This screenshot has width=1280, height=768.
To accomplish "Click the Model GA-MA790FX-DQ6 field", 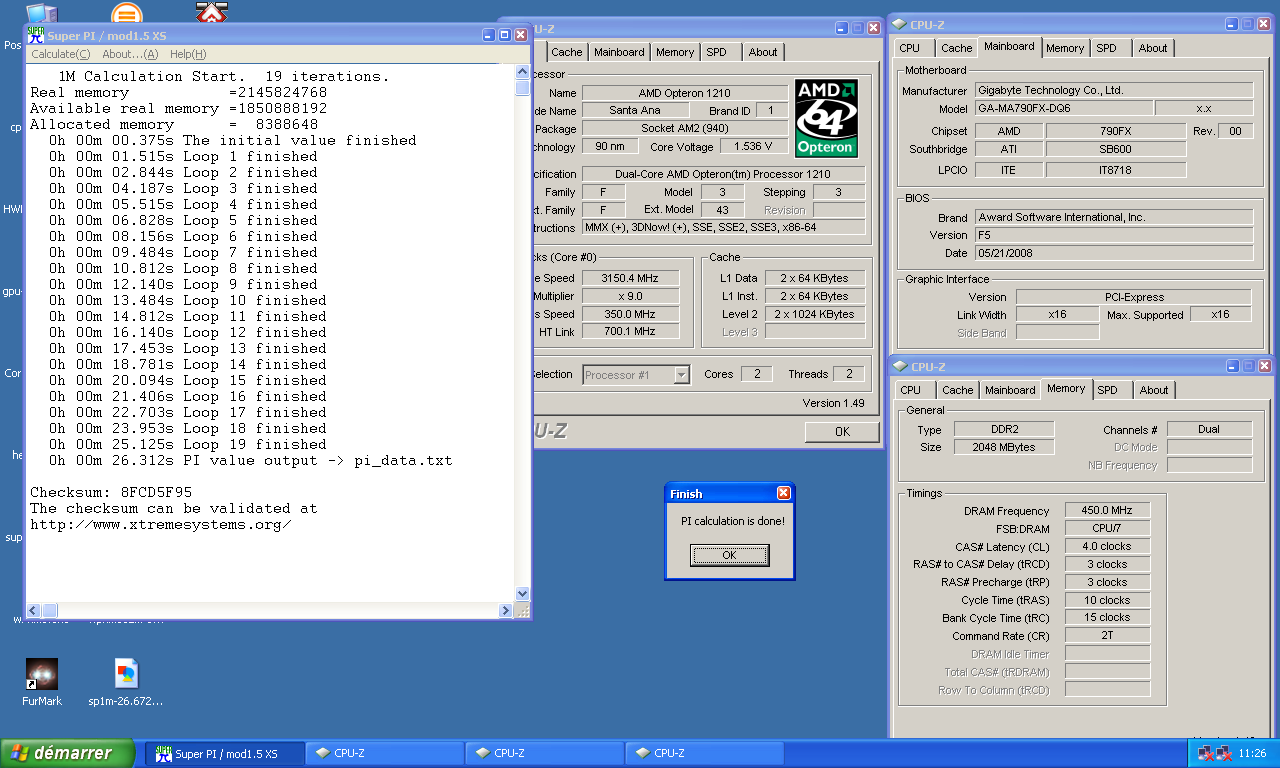I will 1064,108.
